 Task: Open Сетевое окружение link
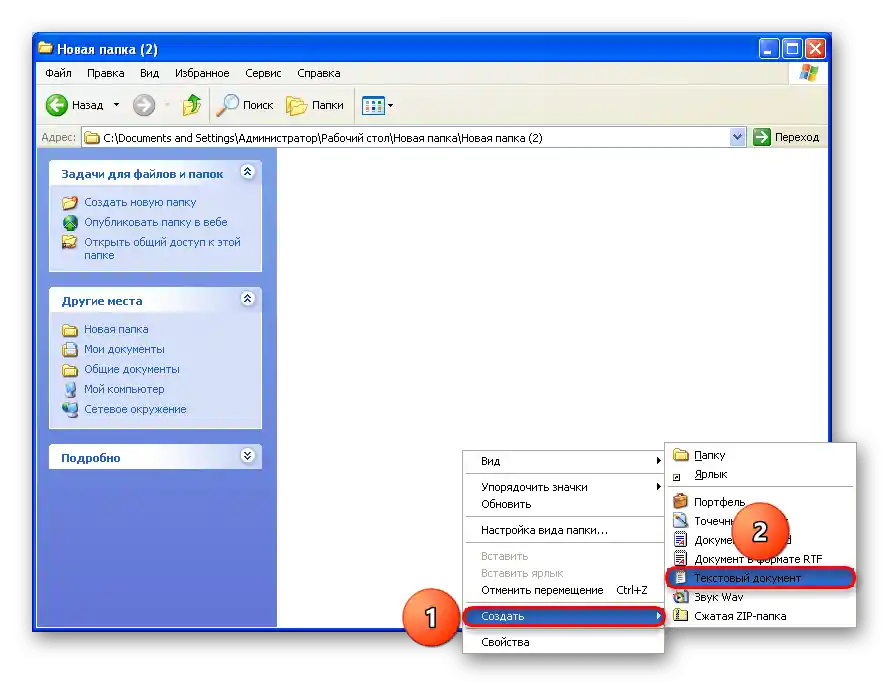(135, 409)
